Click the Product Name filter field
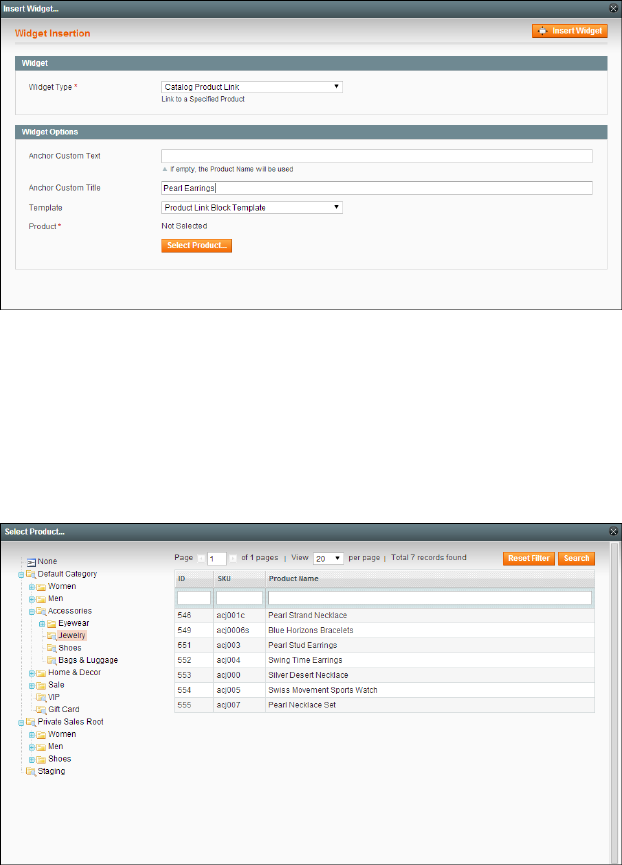The width and height of the screenshot is (622, 865). click(430, 597)
